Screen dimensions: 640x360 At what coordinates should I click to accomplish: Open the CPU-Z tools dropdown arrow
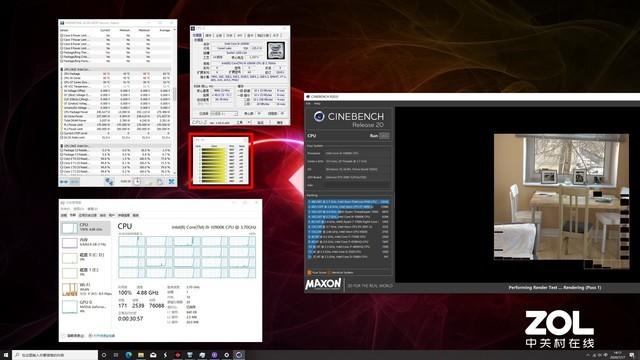(x=249, y=122)
